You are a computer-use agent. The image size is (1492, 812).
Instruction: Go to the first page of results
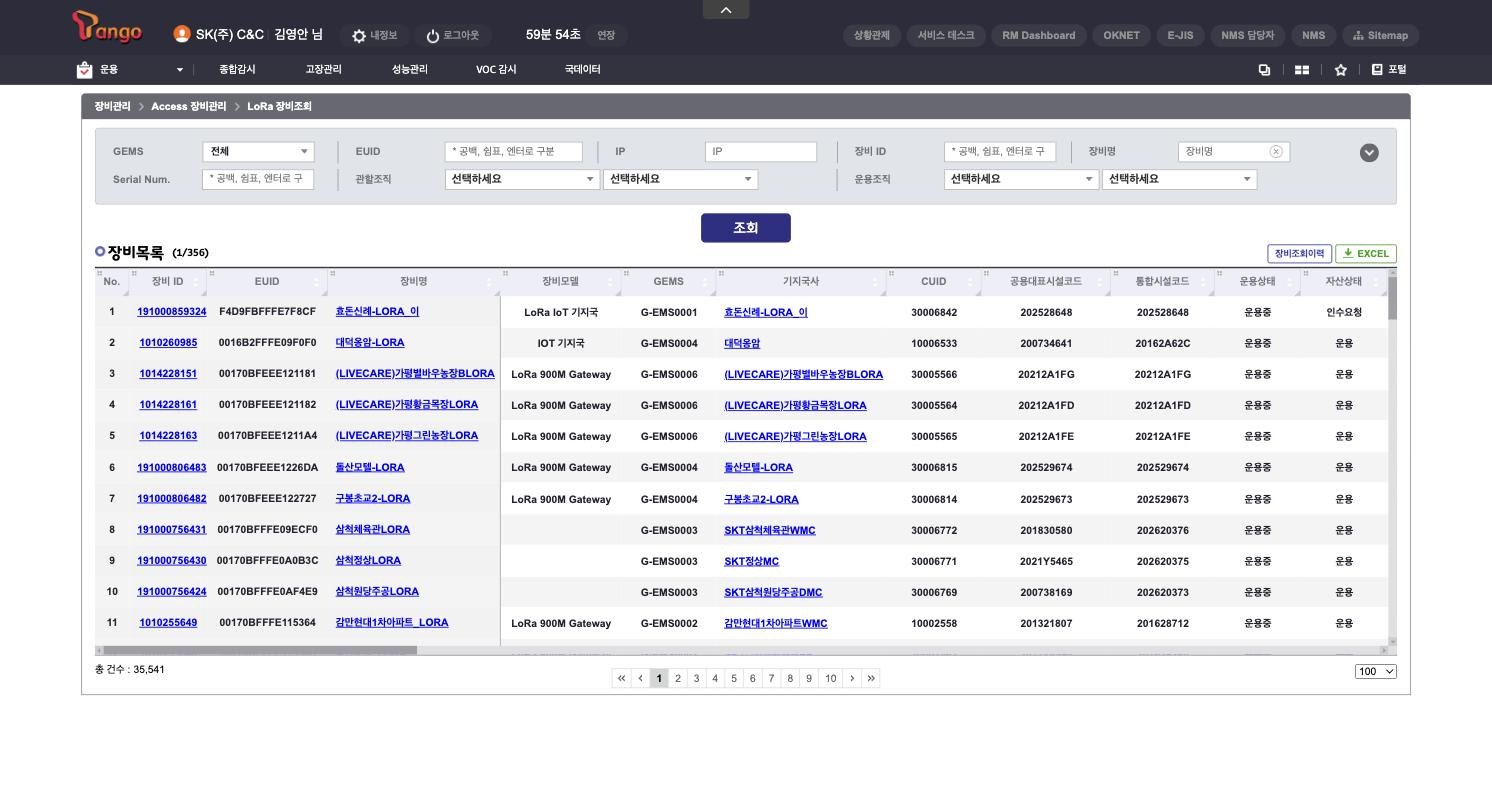pyautogui.click(x=622, y=678)
